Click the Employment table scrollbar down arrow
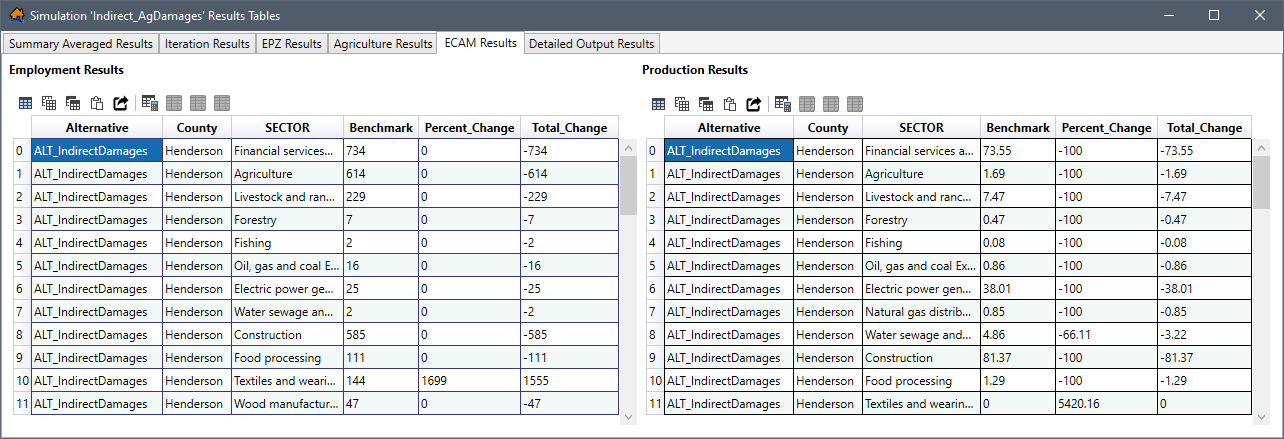The image size is (1284, 439). coord(629,416)
